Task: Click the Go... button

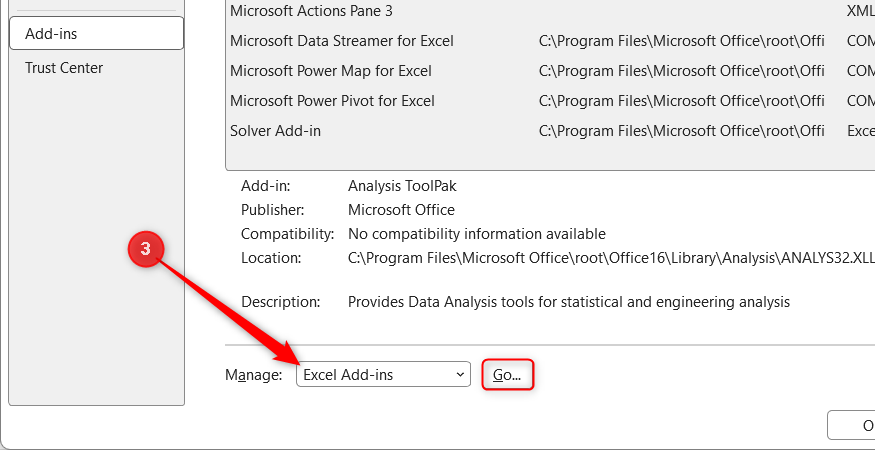Action: click(x=507, y=375)
